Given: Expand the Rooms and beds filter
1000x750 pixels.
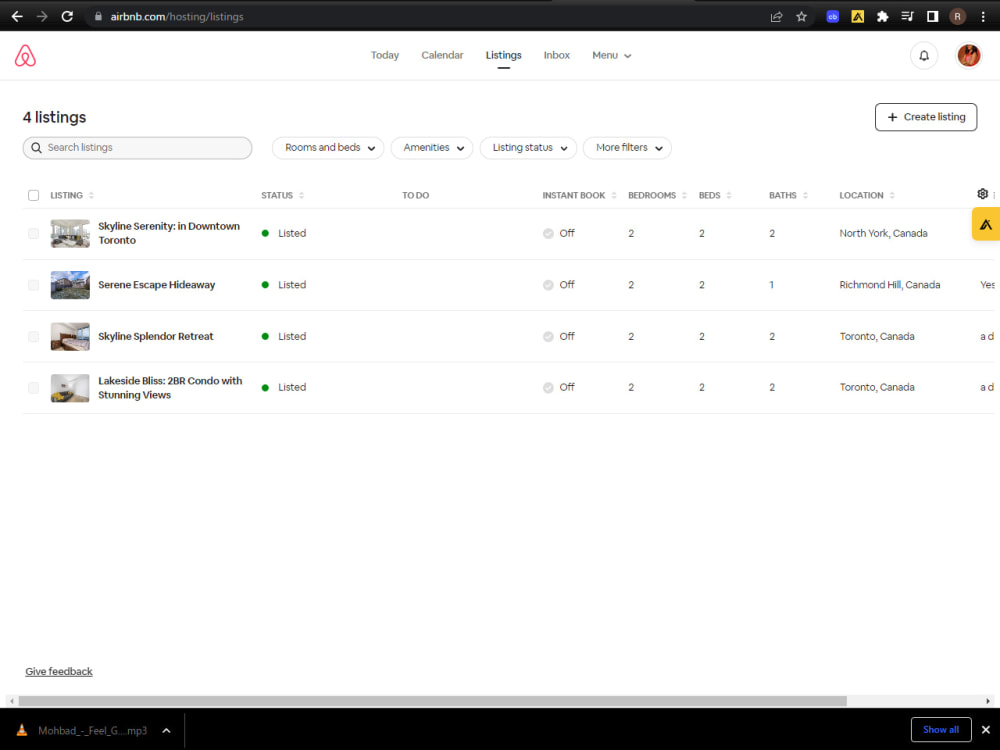Looking at the screenshot, I should [328, 148].
